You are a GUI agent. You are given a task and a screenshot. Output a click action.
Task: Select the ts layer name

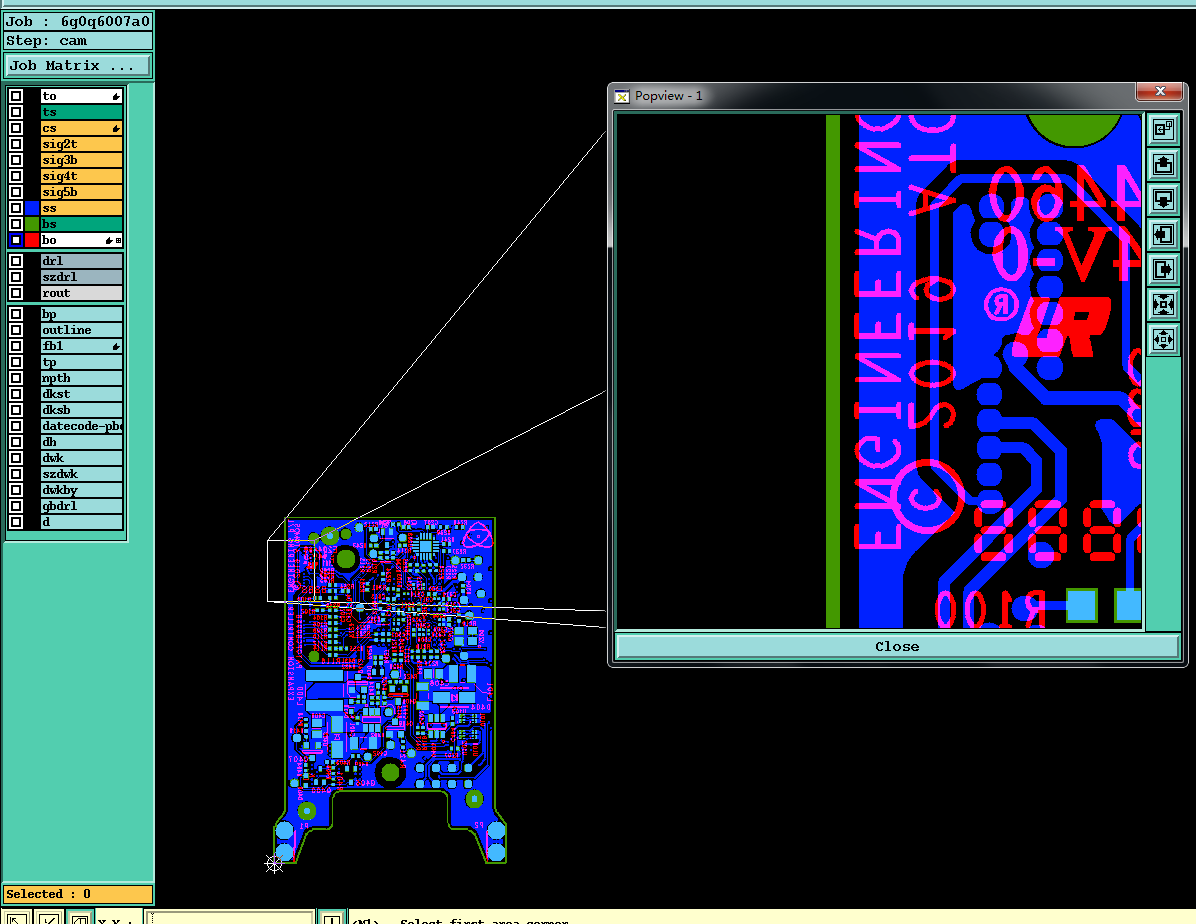(x=82, y=112)
